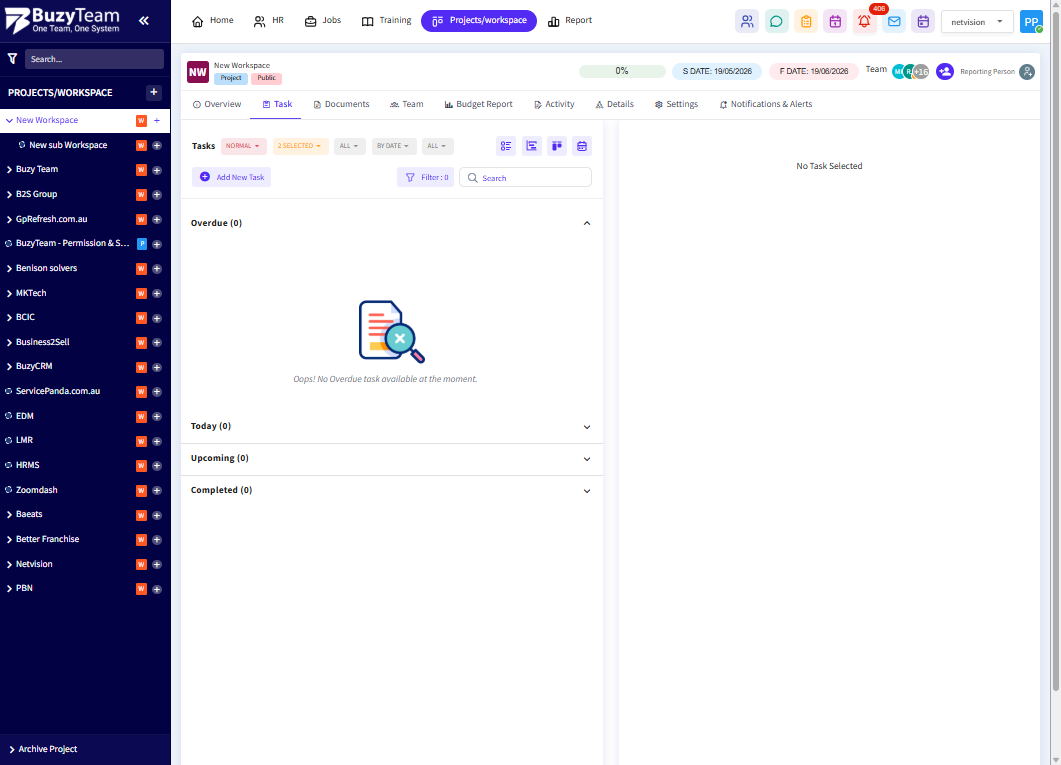Open the first ALL dropdown after 2 SELECTED
The width and height of the screenshot is (1061, 765).
click(x=349, y=146)
